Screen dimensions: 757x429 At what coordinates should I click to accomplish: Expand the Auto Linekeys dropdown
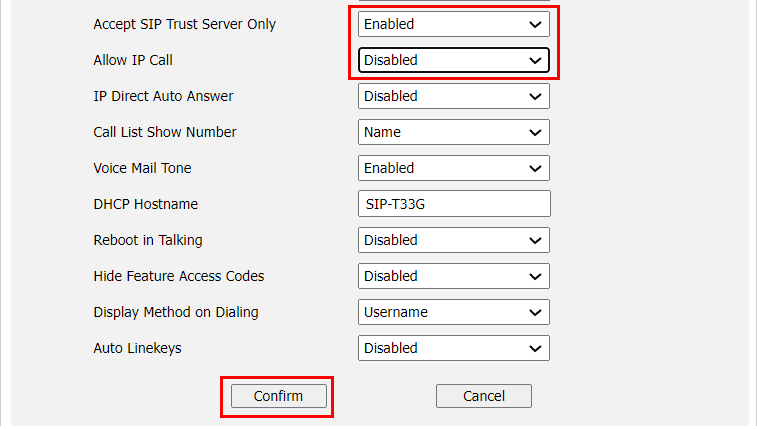[453, 348]
